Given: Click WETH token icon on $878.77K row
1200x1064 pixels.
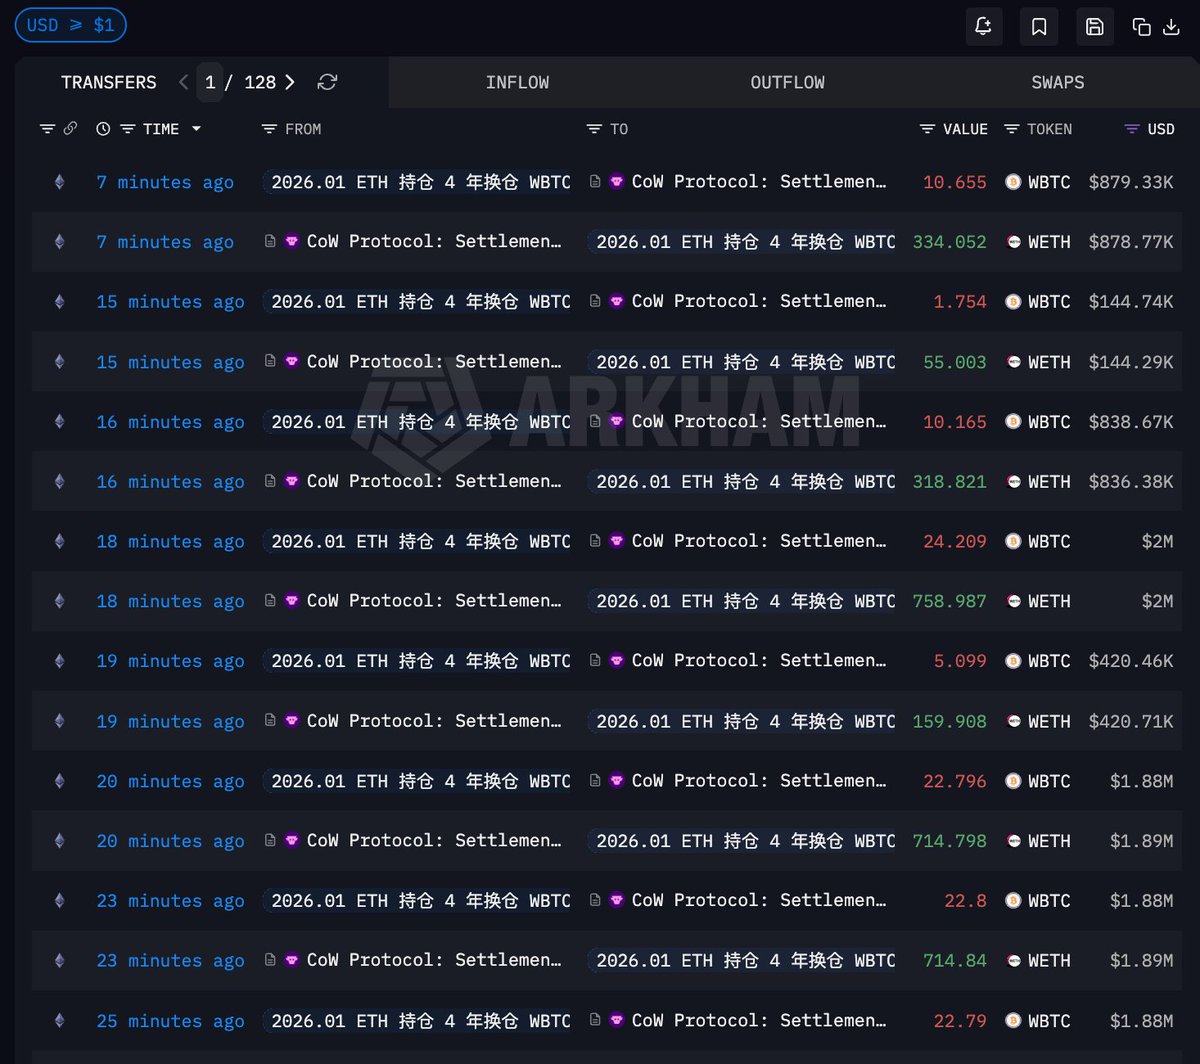Looking at the screenshot, I should coord(1013,242).
